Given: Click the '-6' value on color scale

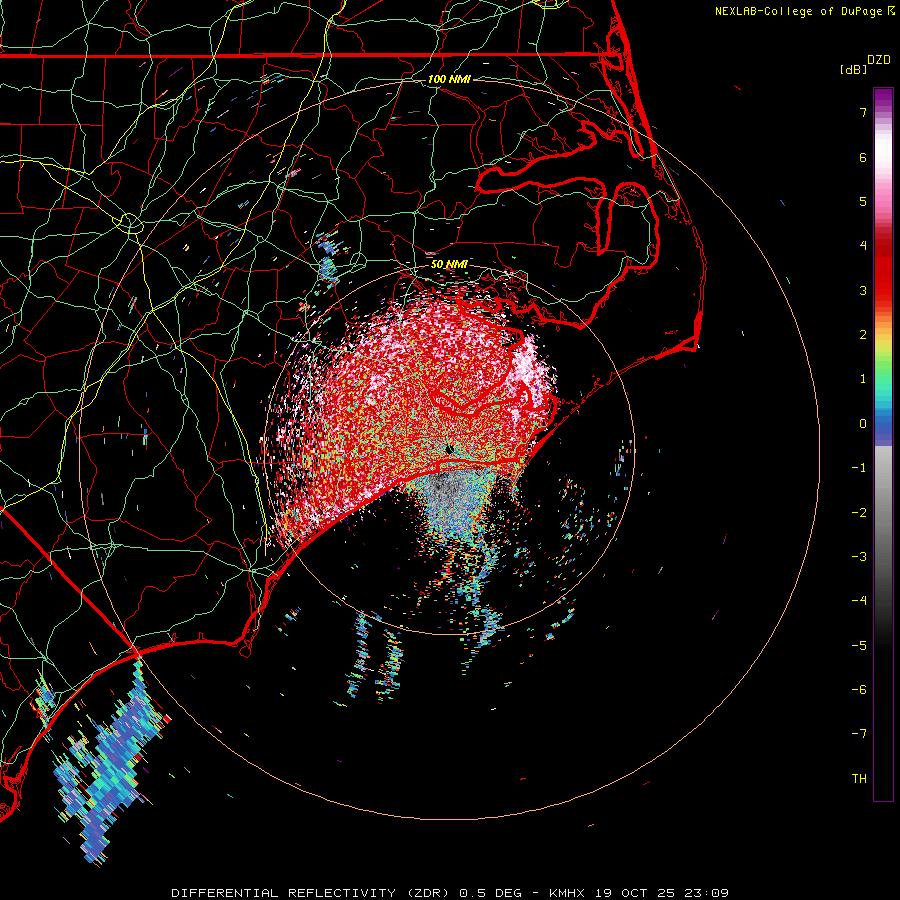Looking at the screenshot, I should tap(859, 690).
